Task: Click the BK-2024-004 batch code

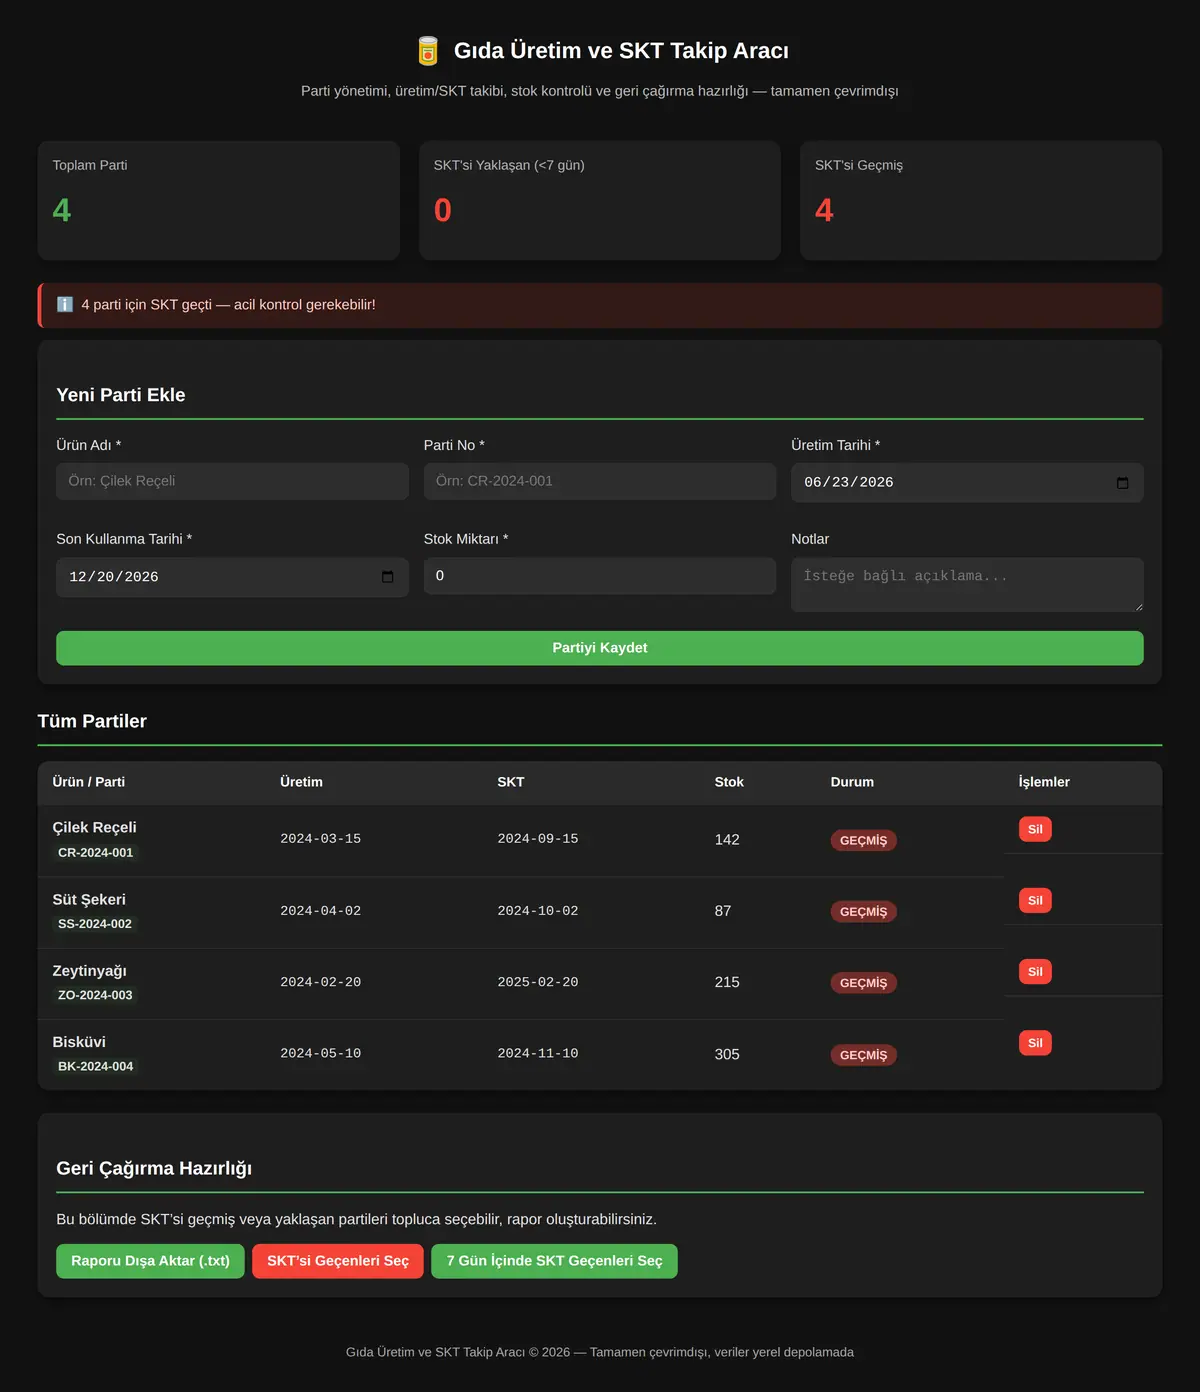Action: pyautogui.click(x=95, y=1066)
